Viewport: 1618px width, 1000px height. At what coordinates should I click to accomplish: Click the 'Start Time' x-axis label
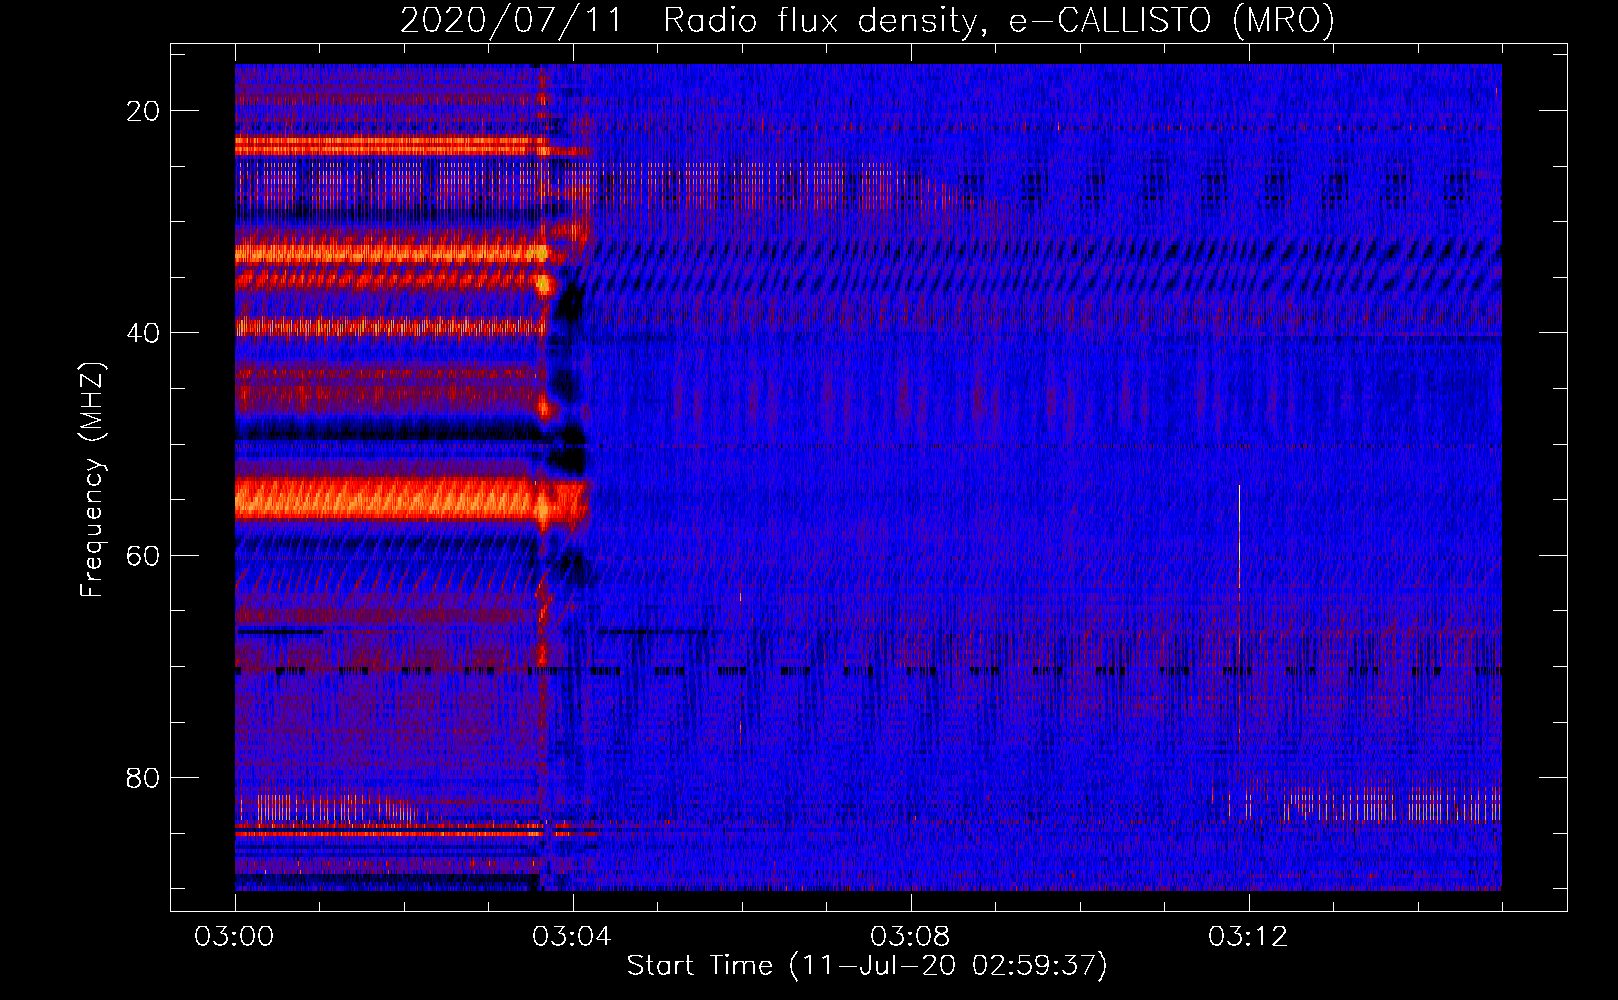pos(867,966)
